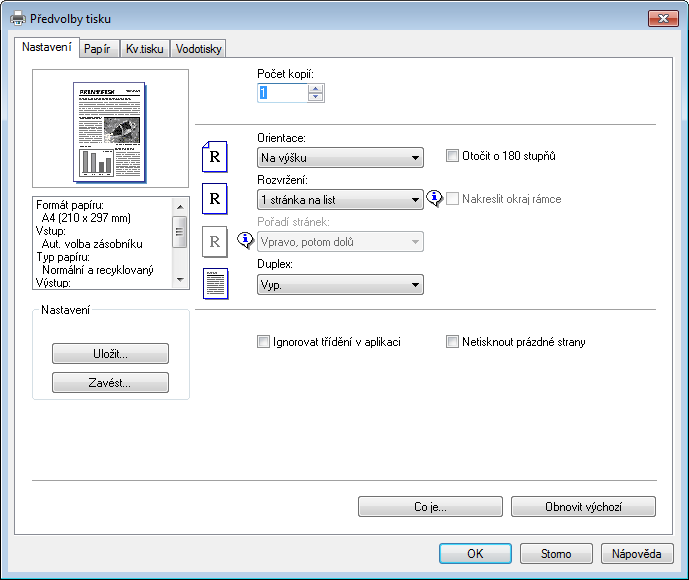This screenshot has height=580, width=689.
Task: Open help with Nápověda button
Action: pos(637,554)
